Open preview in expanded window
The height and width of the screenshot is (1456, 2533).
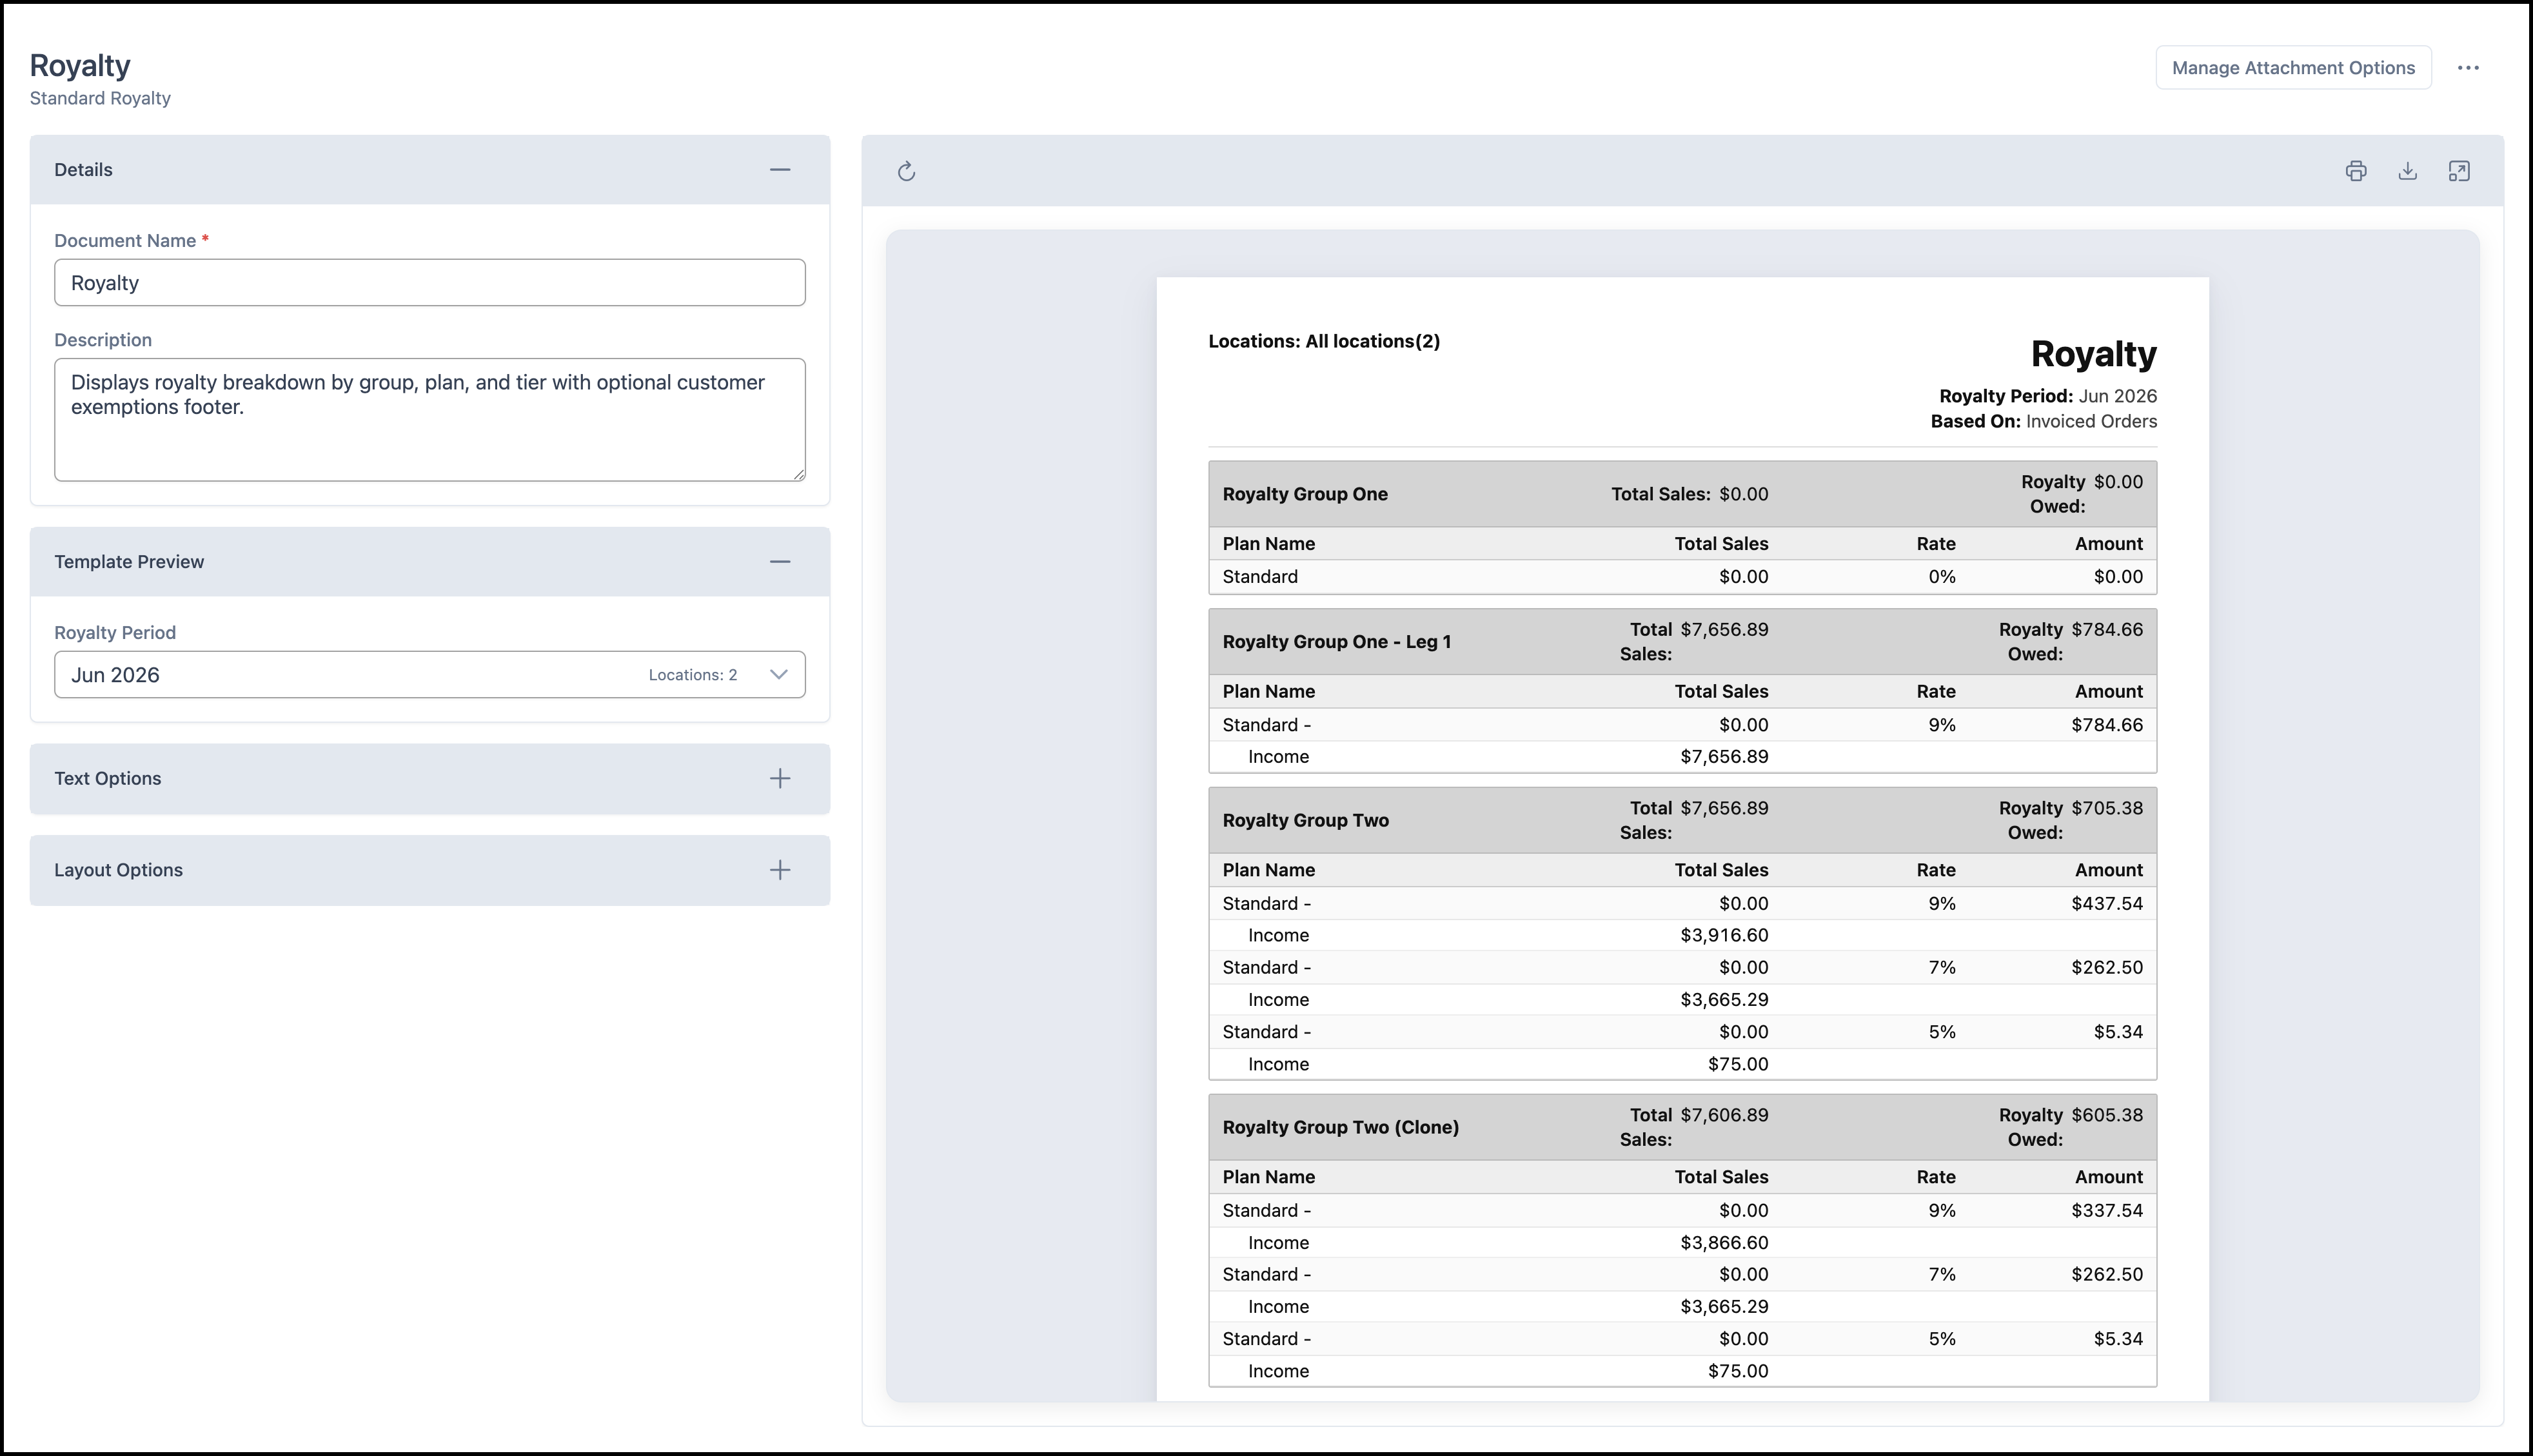point(2459,171)
